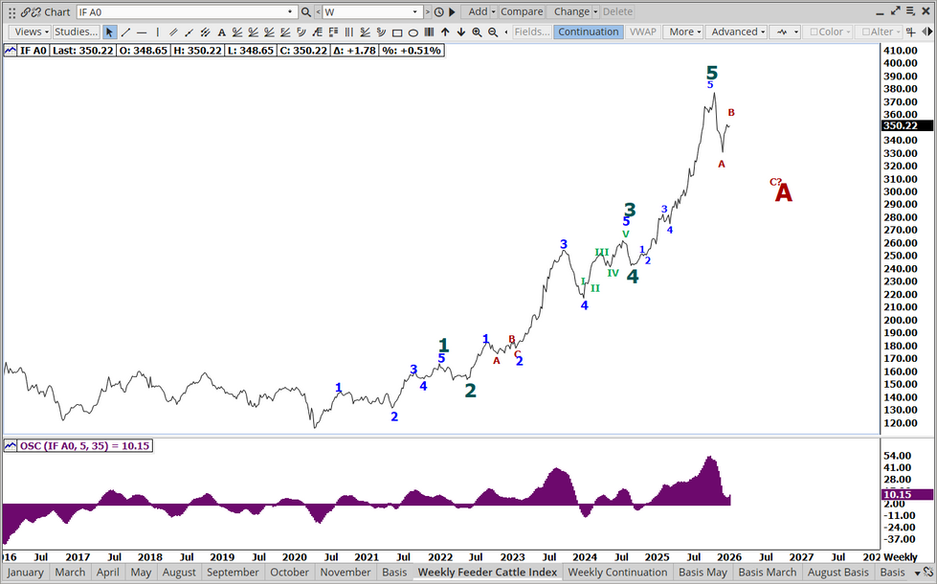
Task: Place a down arrow marker
Action: pos(461,32)
